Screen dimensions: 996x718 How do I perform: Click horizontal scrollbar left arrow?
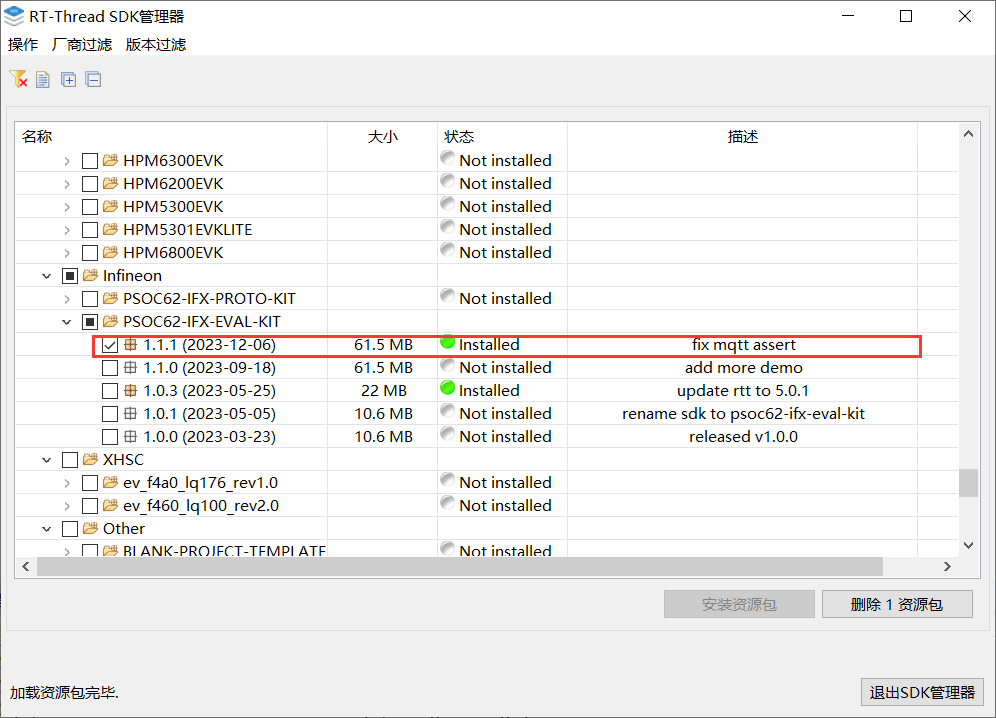(x=26, y=567)
